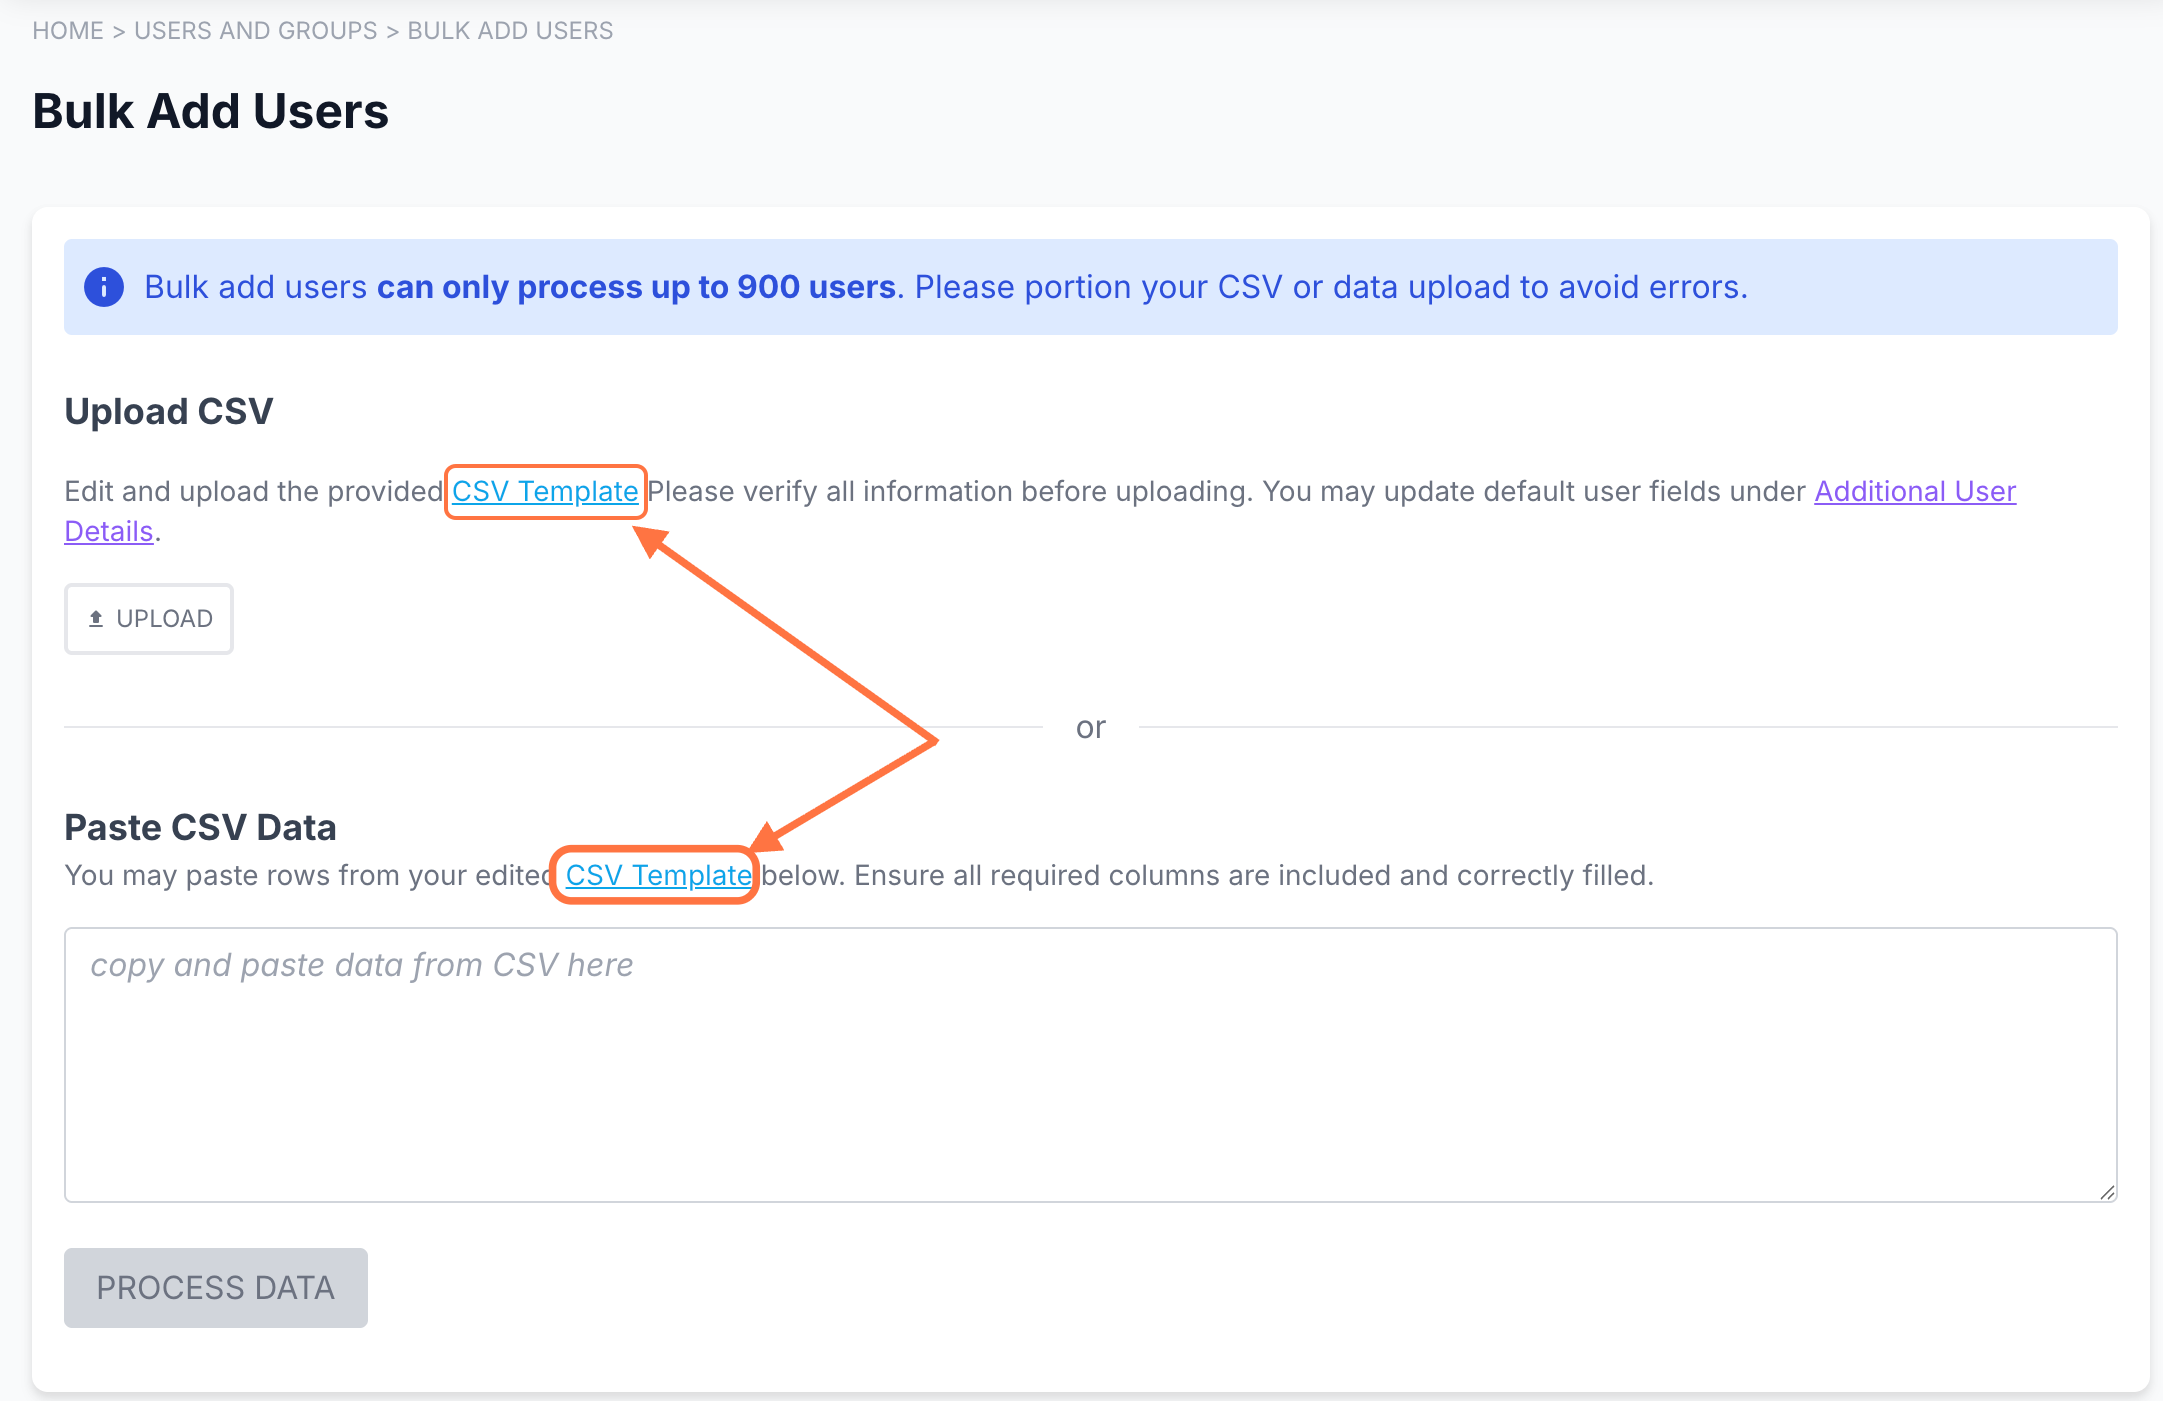Open CSV Template link under Upload CSV
2163x1401 pixels.
click(545, 491)
